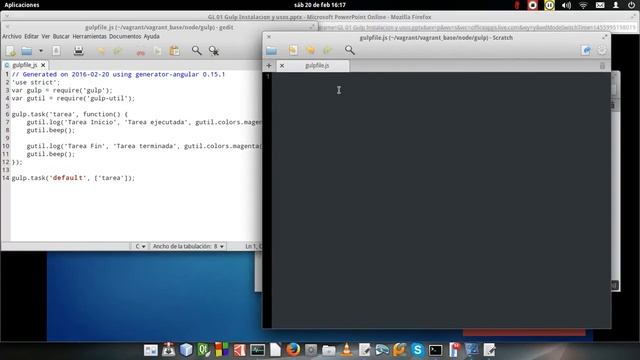
Task: Close the gulpfile.js tab in Scratch
Action: point(282,65)
